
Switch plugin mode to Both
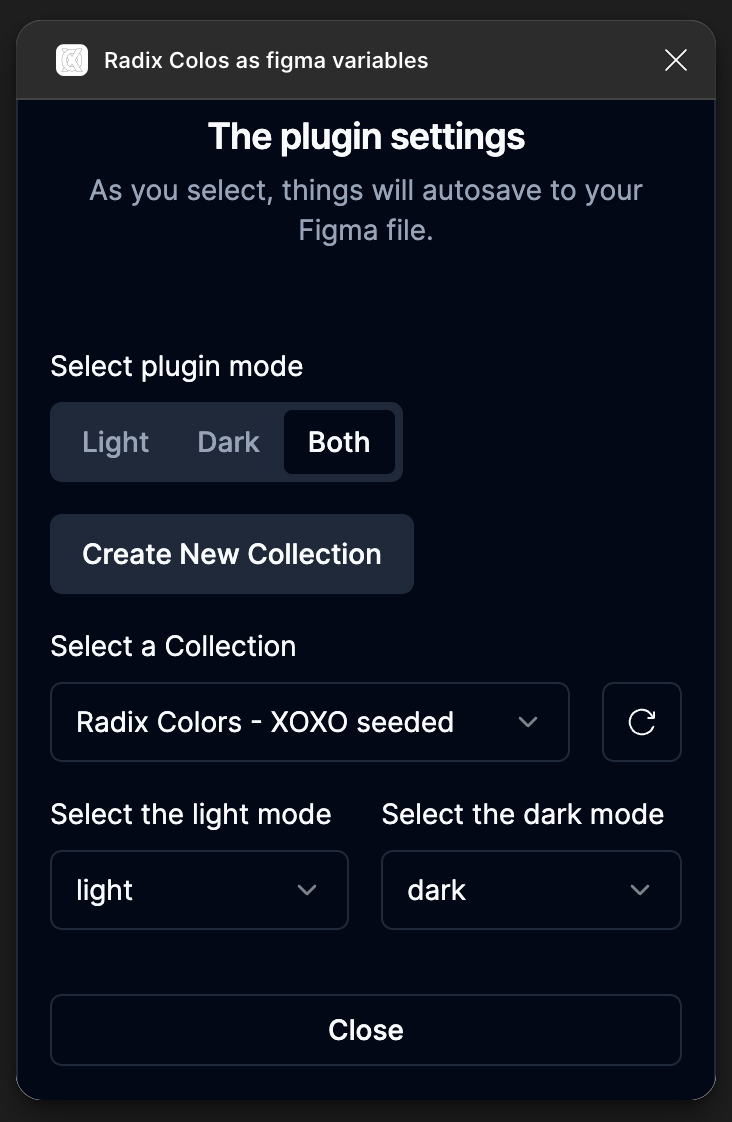pos(339,442)
